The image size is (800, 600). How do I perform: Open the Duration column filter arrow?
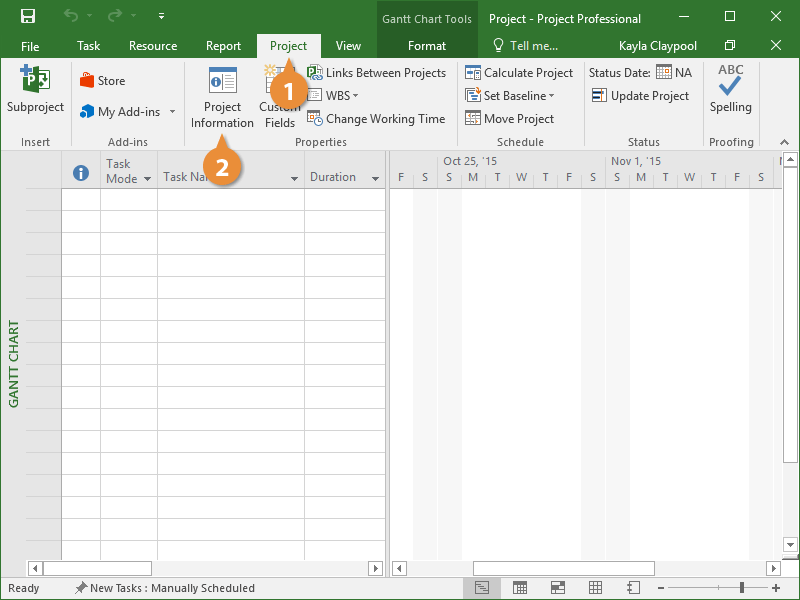coord(376,178)
